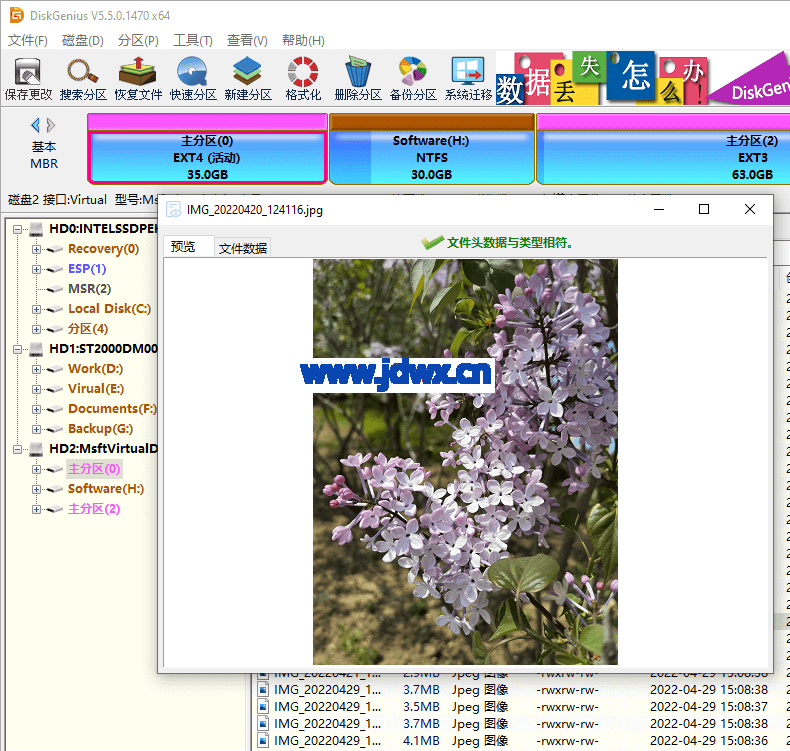The height and width of the screenshot is (751, 790).
Task: Expand the Documents(F:) partition node
Action: point(36,409)
